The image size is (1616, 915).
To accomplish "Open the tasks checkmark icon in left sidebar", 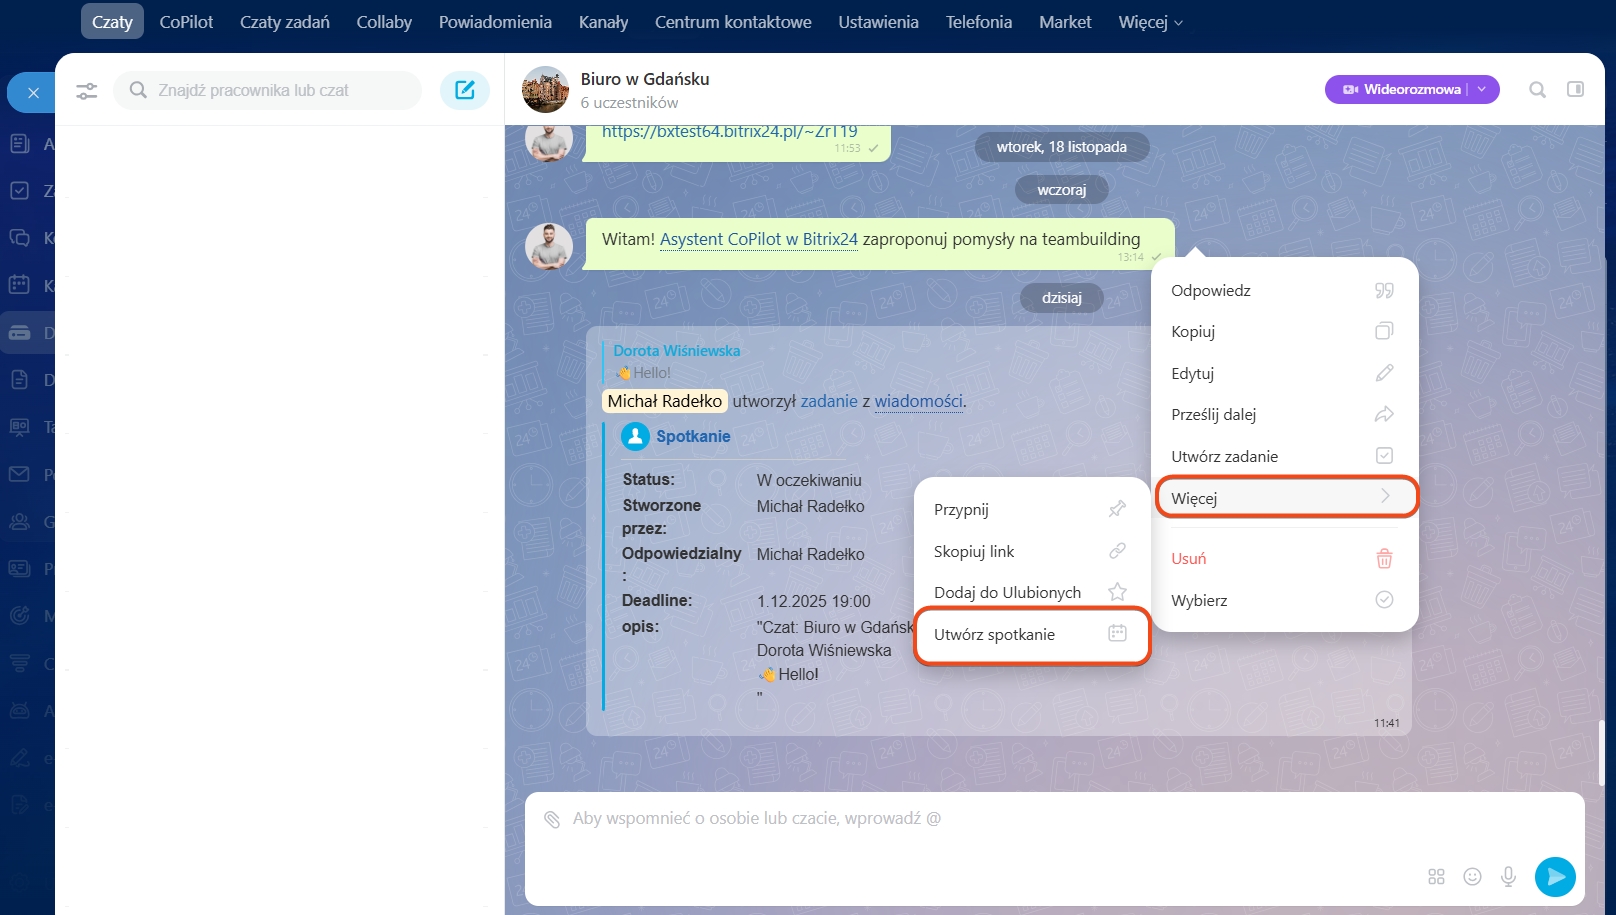I will [19, 191].
